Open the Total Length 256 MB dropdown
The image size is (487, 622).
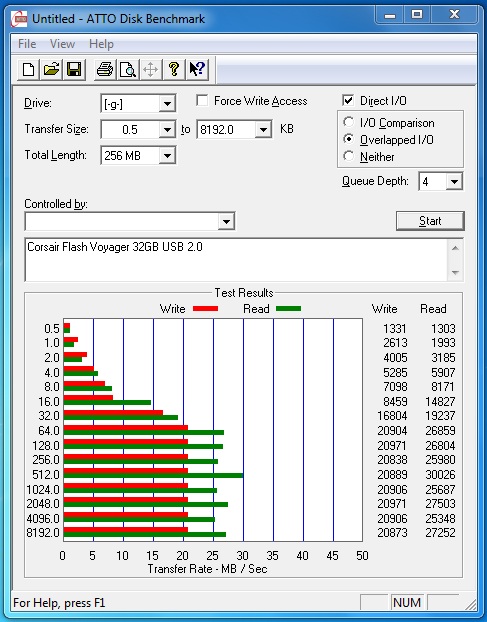click(x=168, y=156)
